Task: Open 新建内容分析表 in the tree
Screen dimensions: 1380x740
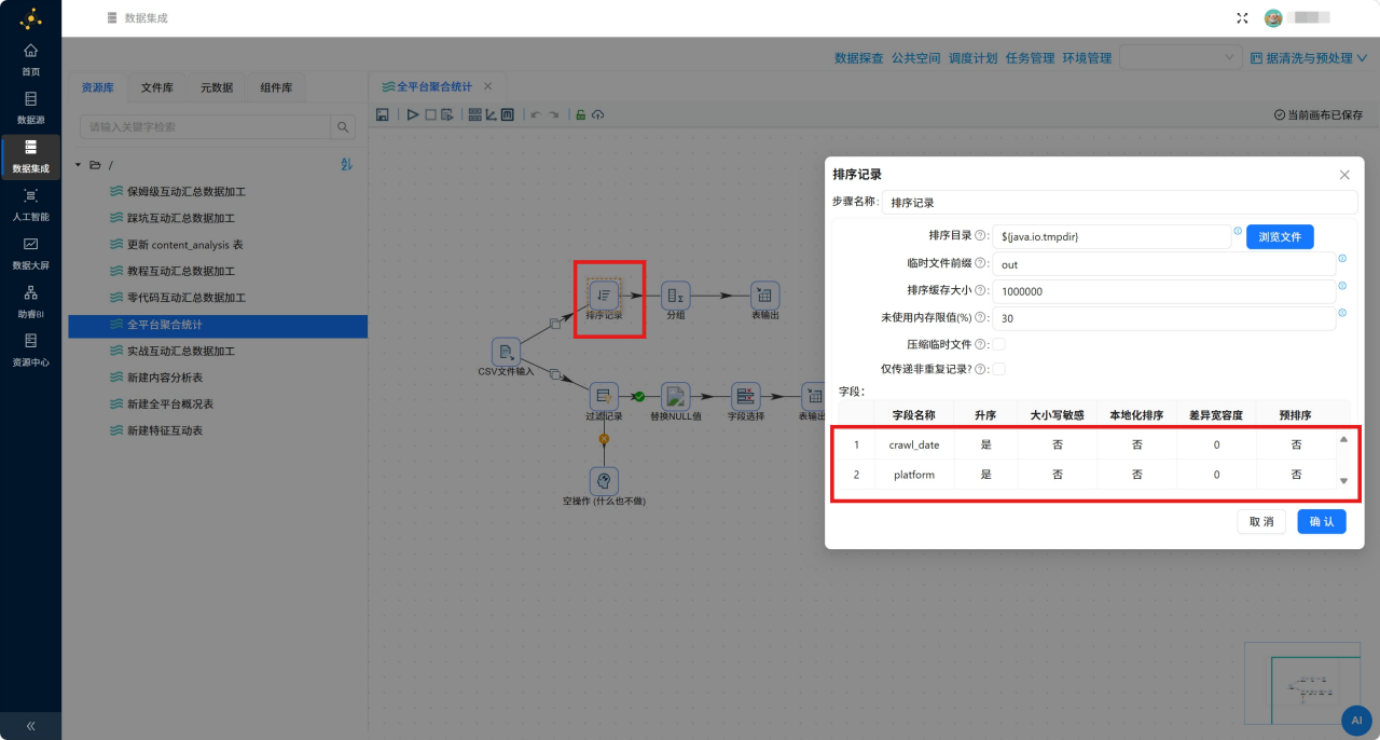Action: [x=164, y=378]
